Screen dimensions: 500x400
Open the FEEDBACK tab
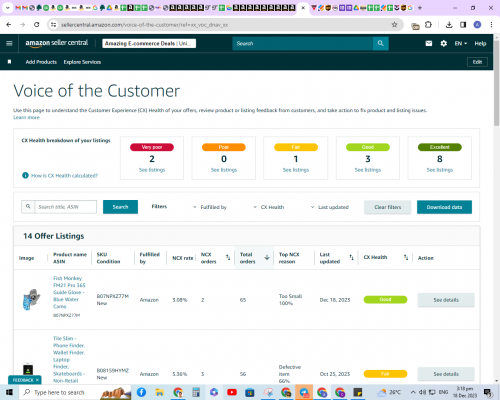[23, 380]
